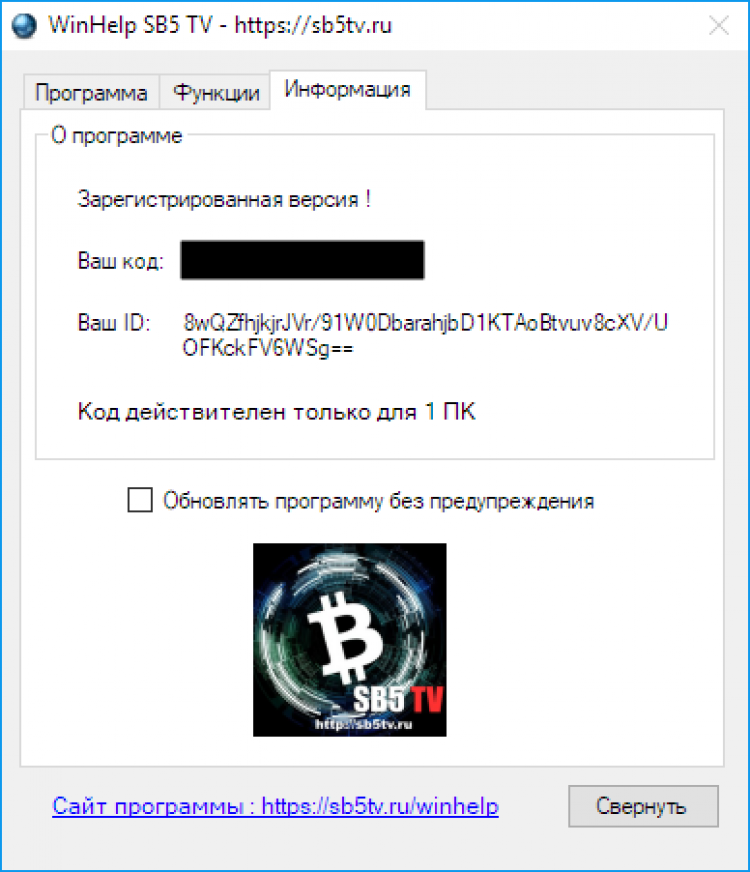750x872 pixels.
Task: Click the Зарегистрированная версия ! text
Action: click(x=224, y=199)
